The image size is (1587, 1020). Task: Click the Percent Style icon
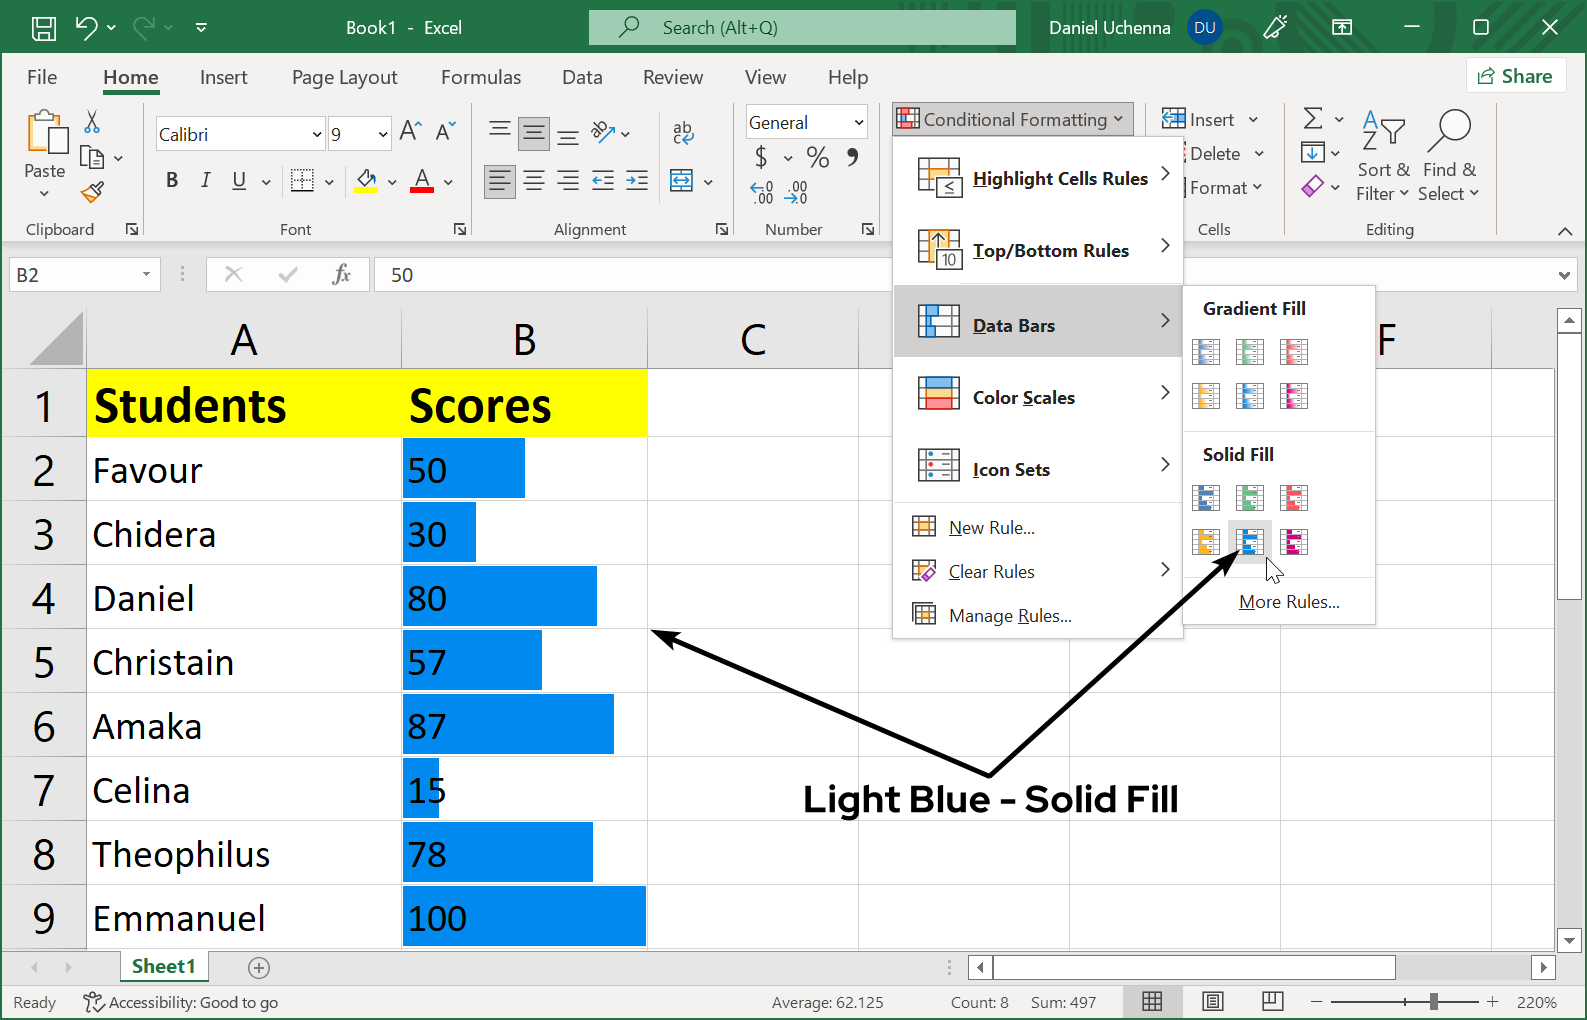click(x=818, y=157)
